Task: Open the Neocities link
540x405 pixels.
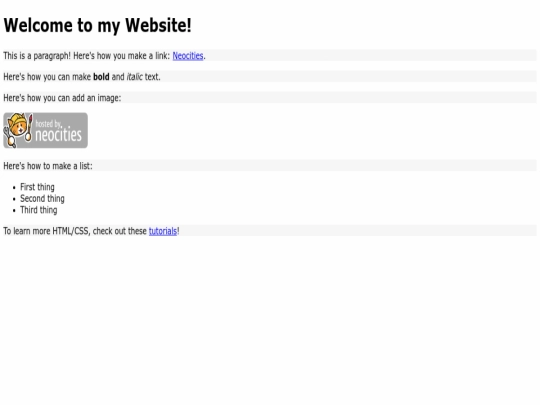Action: coord(188,56)
